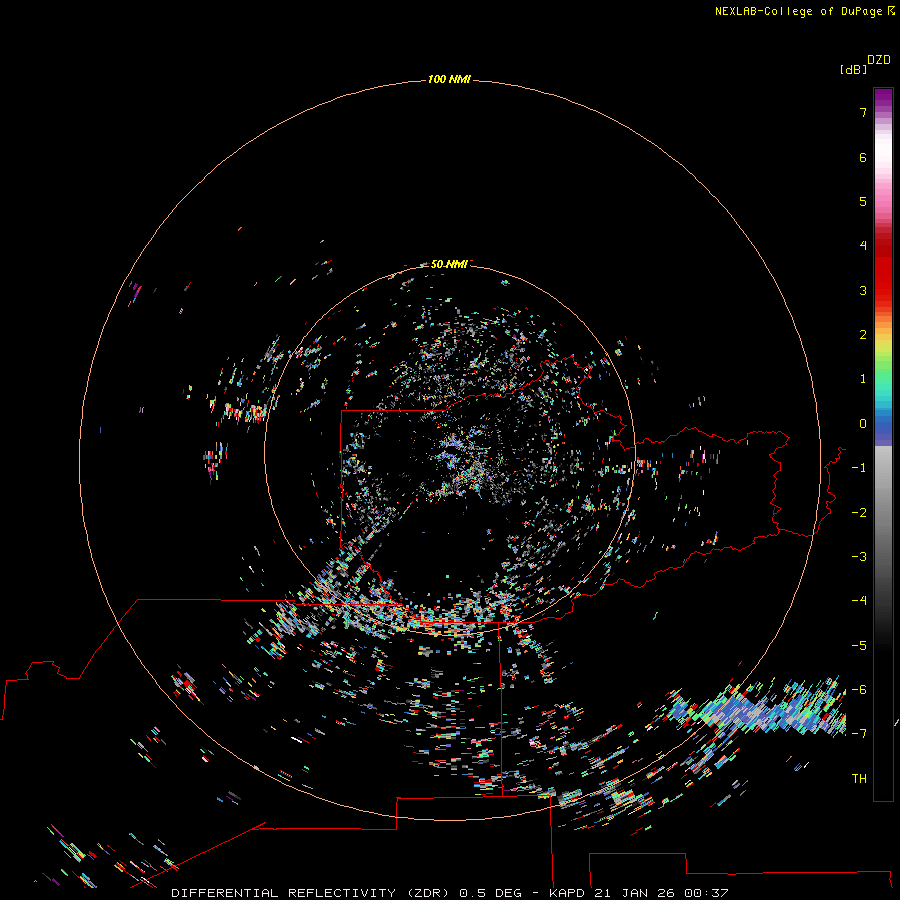900x900 pixels.
Task: Click the 4 dB value on the color scale
Action: click(863, 246)
